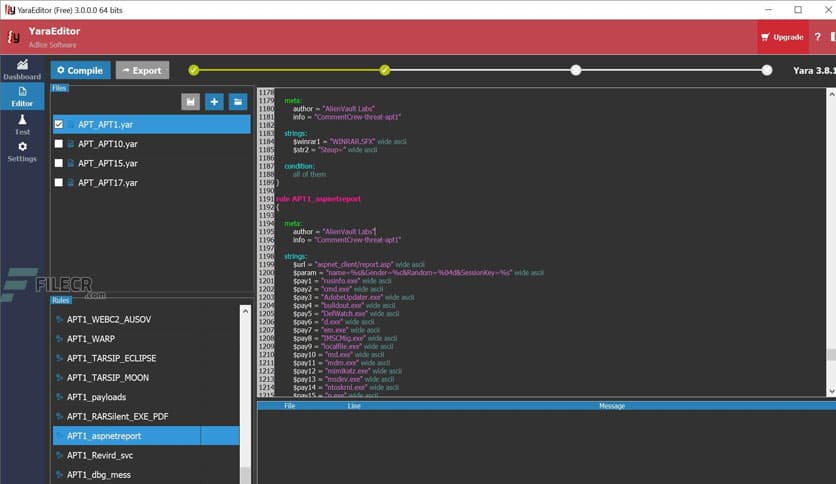This screenshot has width=836, height=484.
Task: Click the $winrar1 string line in editor
Action: click(349, 141)
